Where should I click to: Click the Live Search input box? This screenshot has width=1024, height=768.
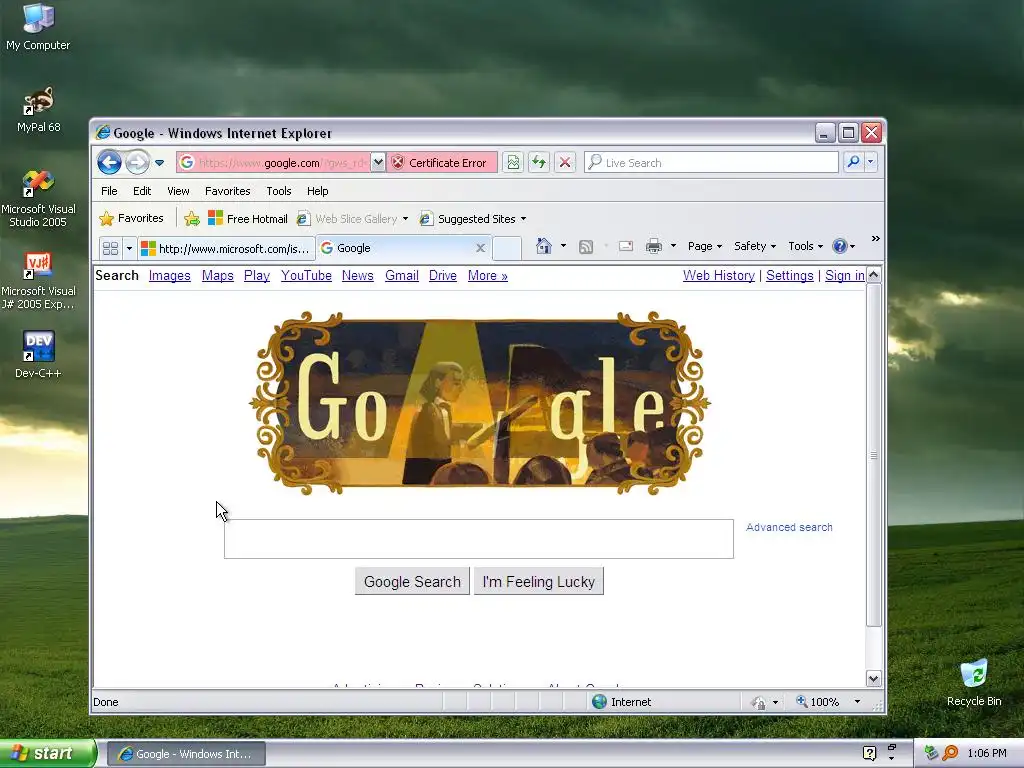point(711,163)
